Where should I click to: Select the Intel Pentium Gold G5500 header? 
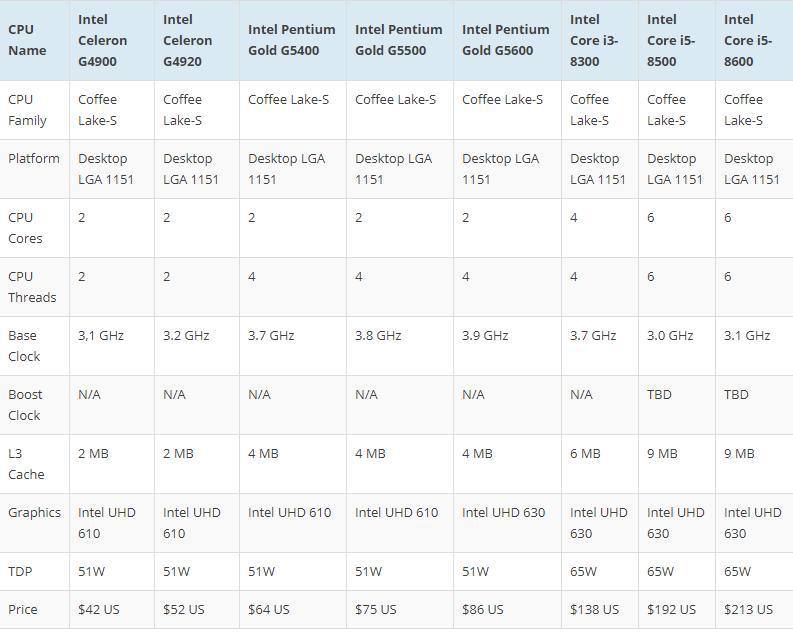(x=398, y=40)
